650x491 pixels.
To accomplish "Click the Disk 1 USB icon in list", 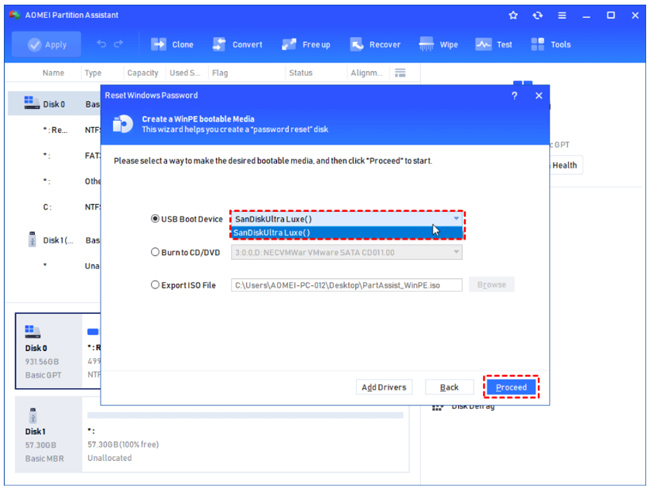I will [32, 239].
